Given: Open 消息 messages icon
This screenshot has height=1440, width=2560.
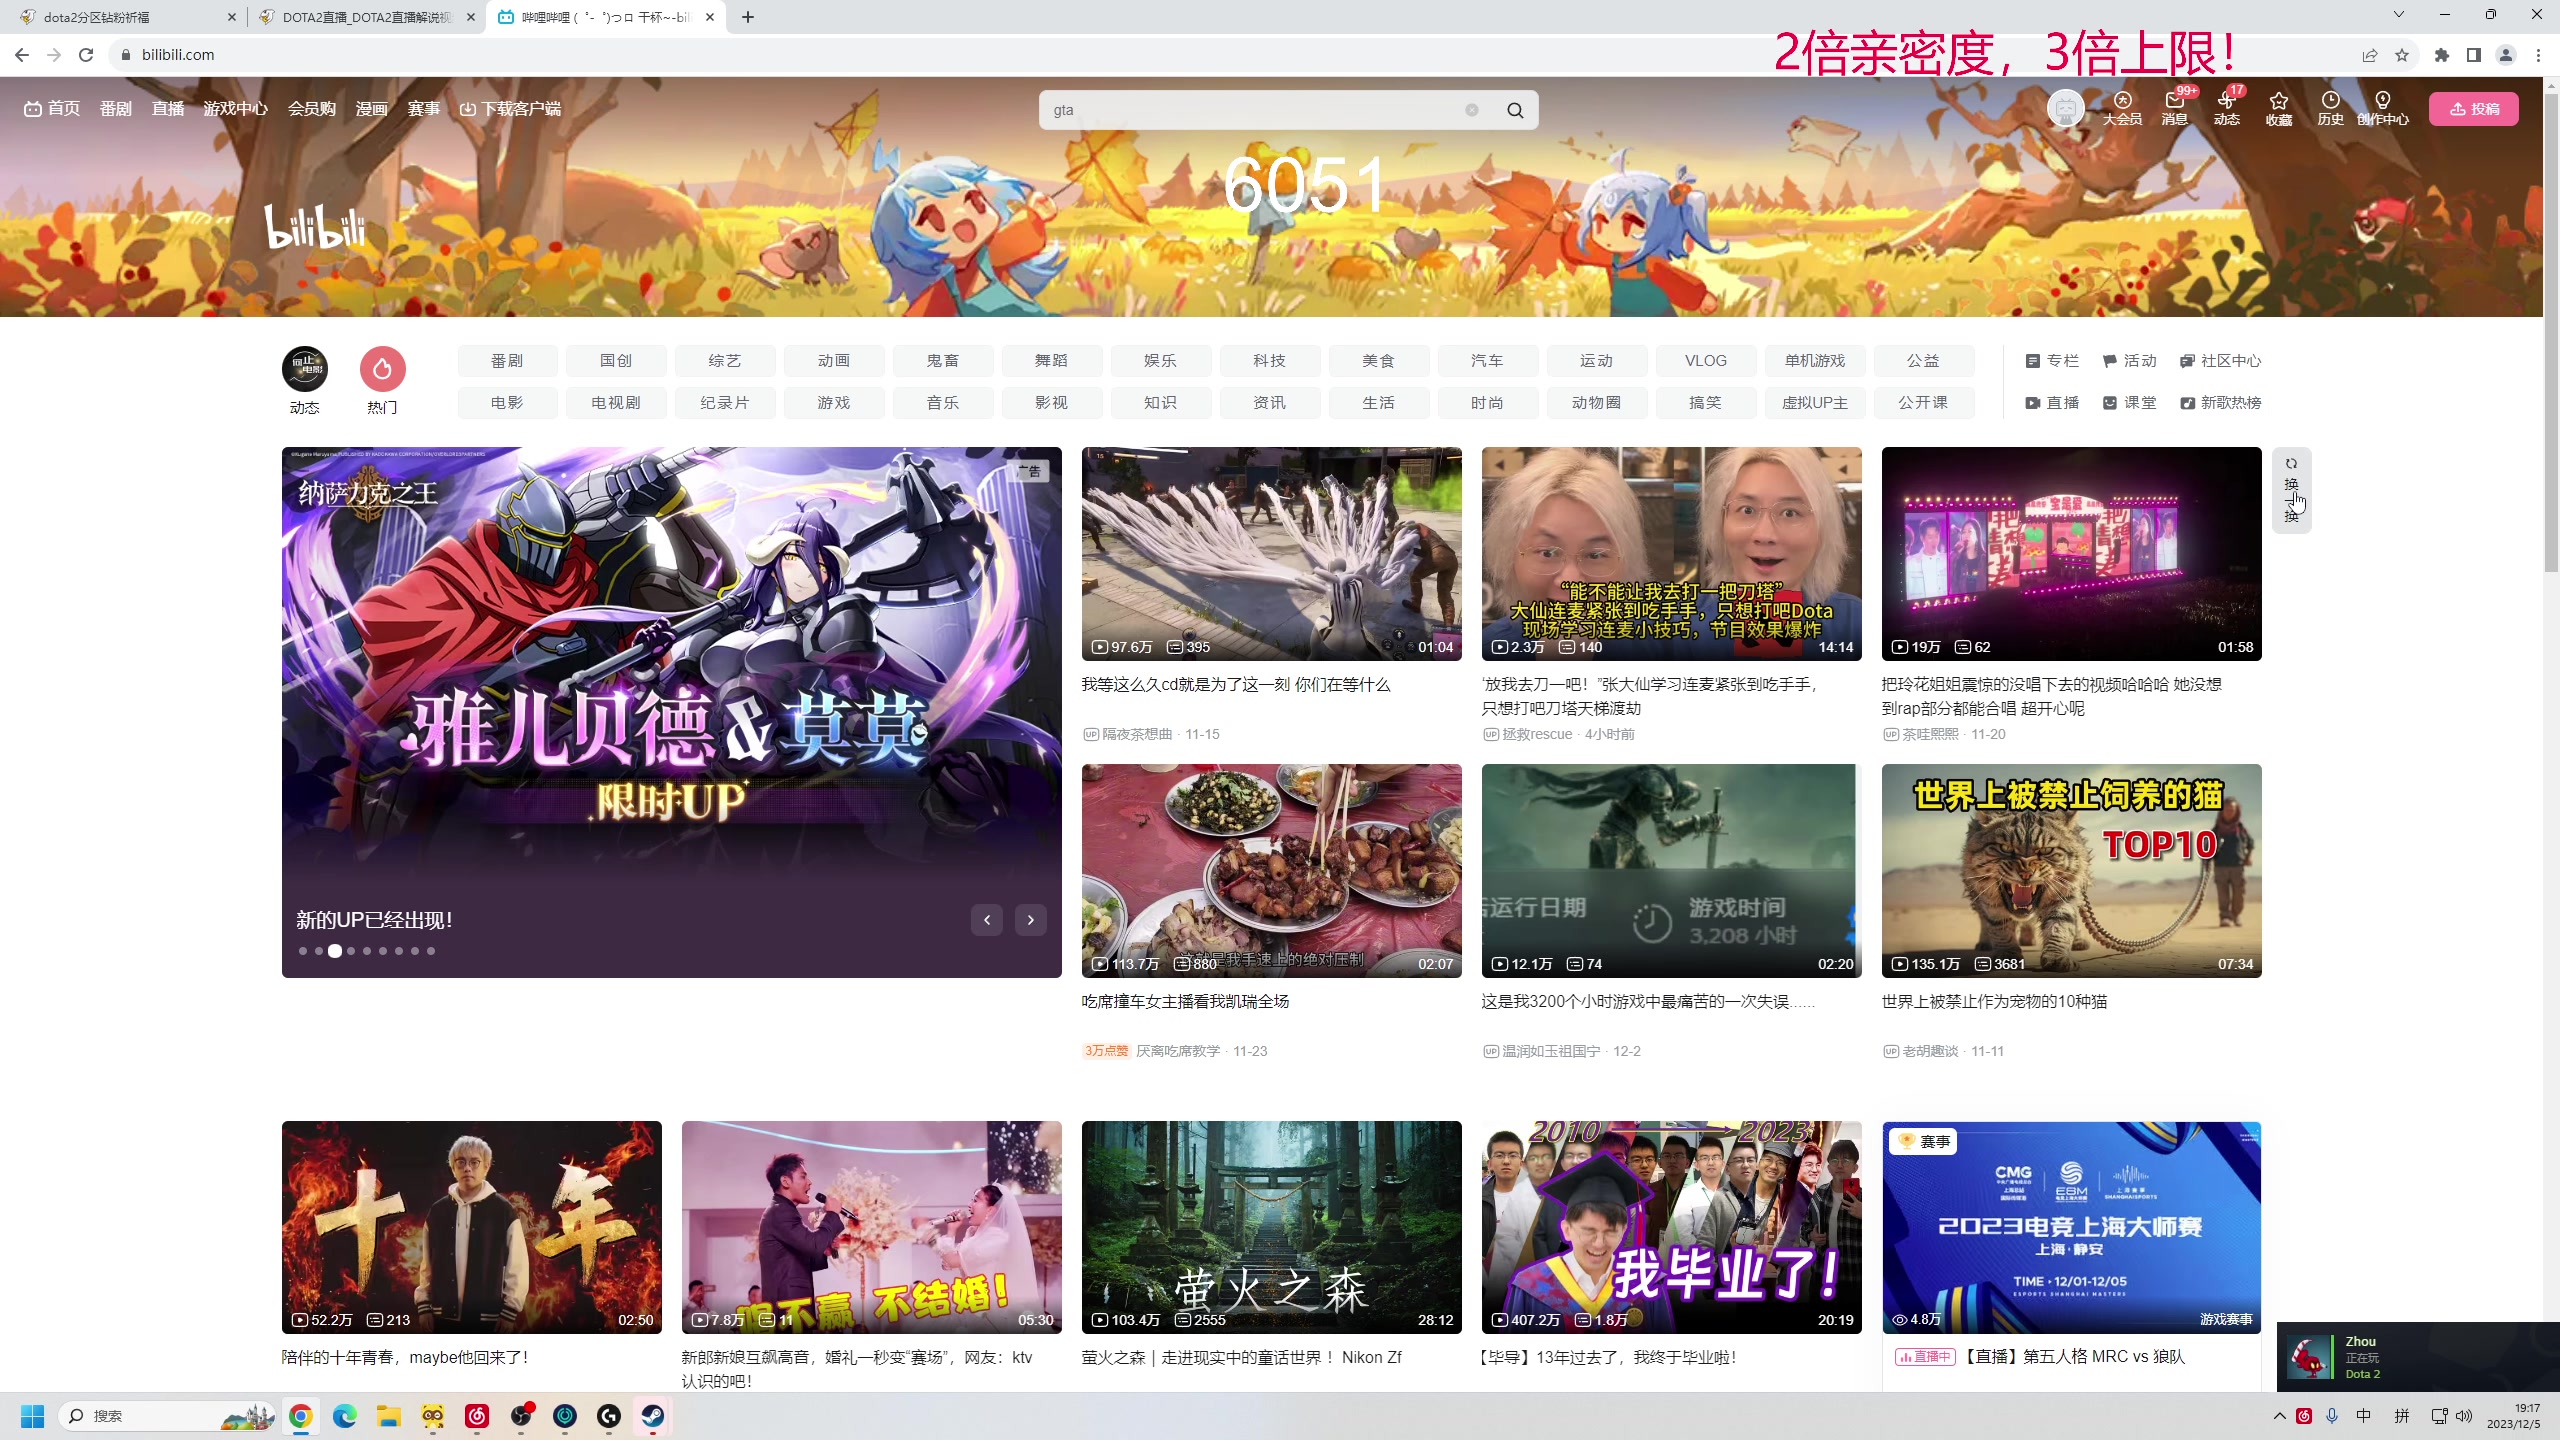Looking at the screenshot, I should point(2174,109).
